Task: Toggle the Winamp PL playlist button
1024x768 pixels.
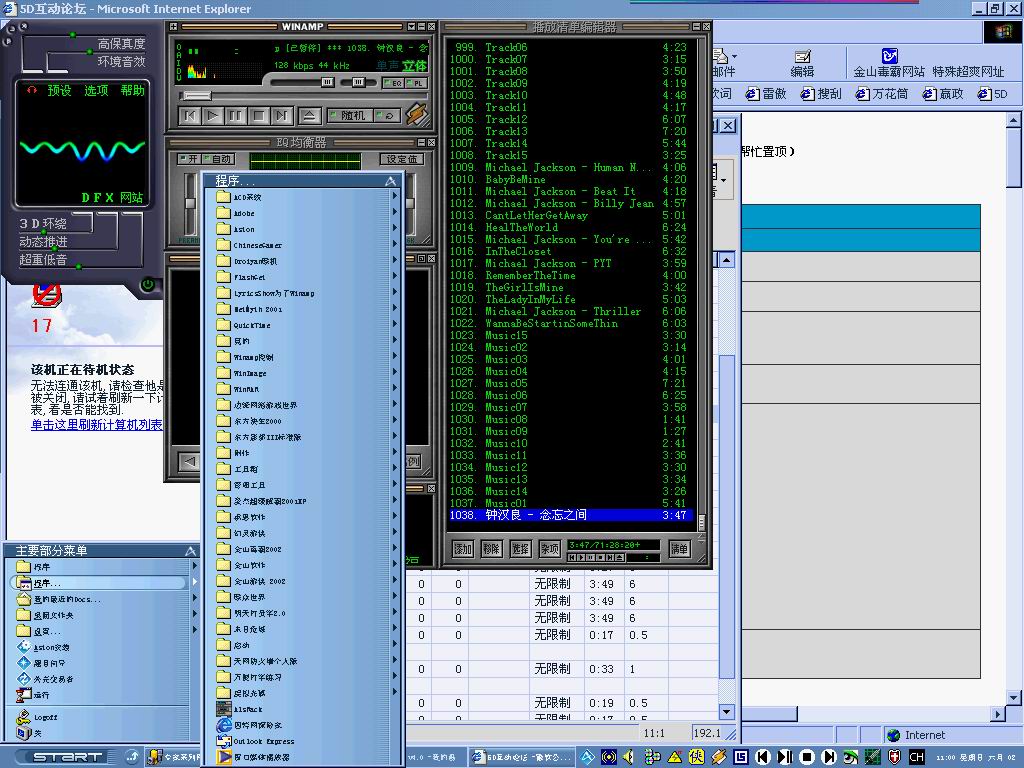Action: coord(417,83)
